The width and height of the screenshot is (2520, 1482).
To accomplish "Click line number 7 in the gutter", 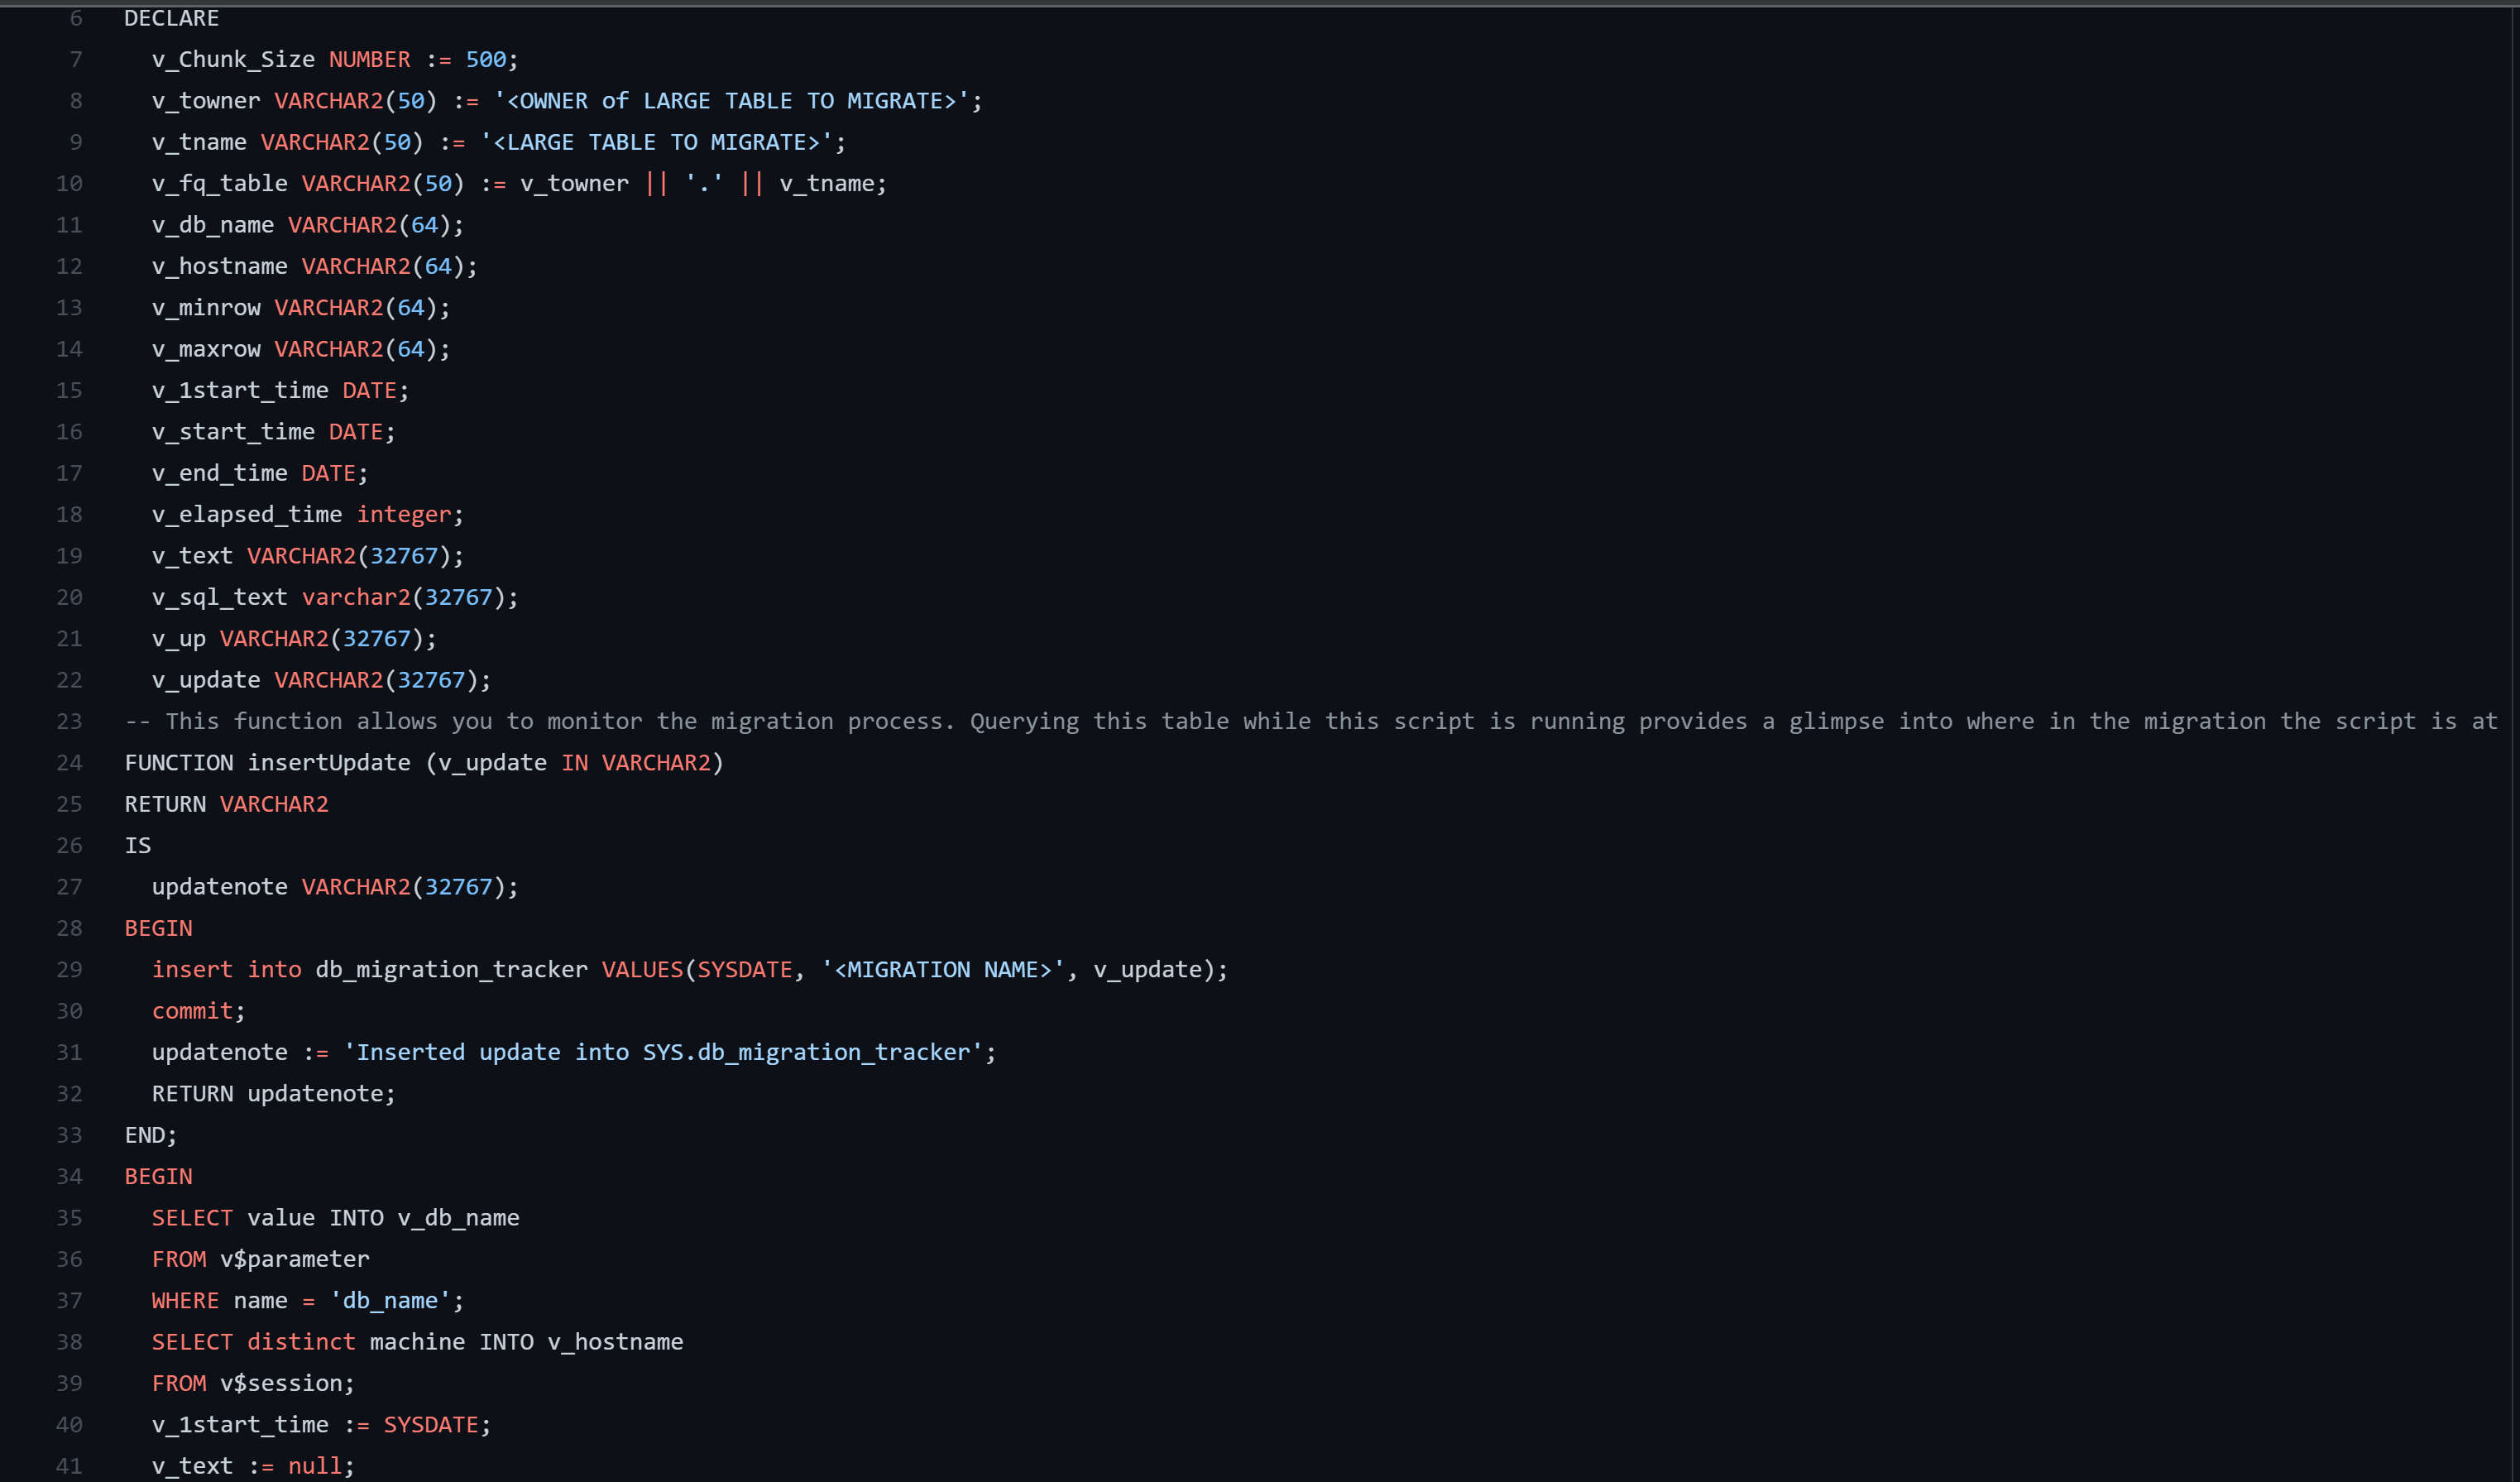I will pos(76,60).
